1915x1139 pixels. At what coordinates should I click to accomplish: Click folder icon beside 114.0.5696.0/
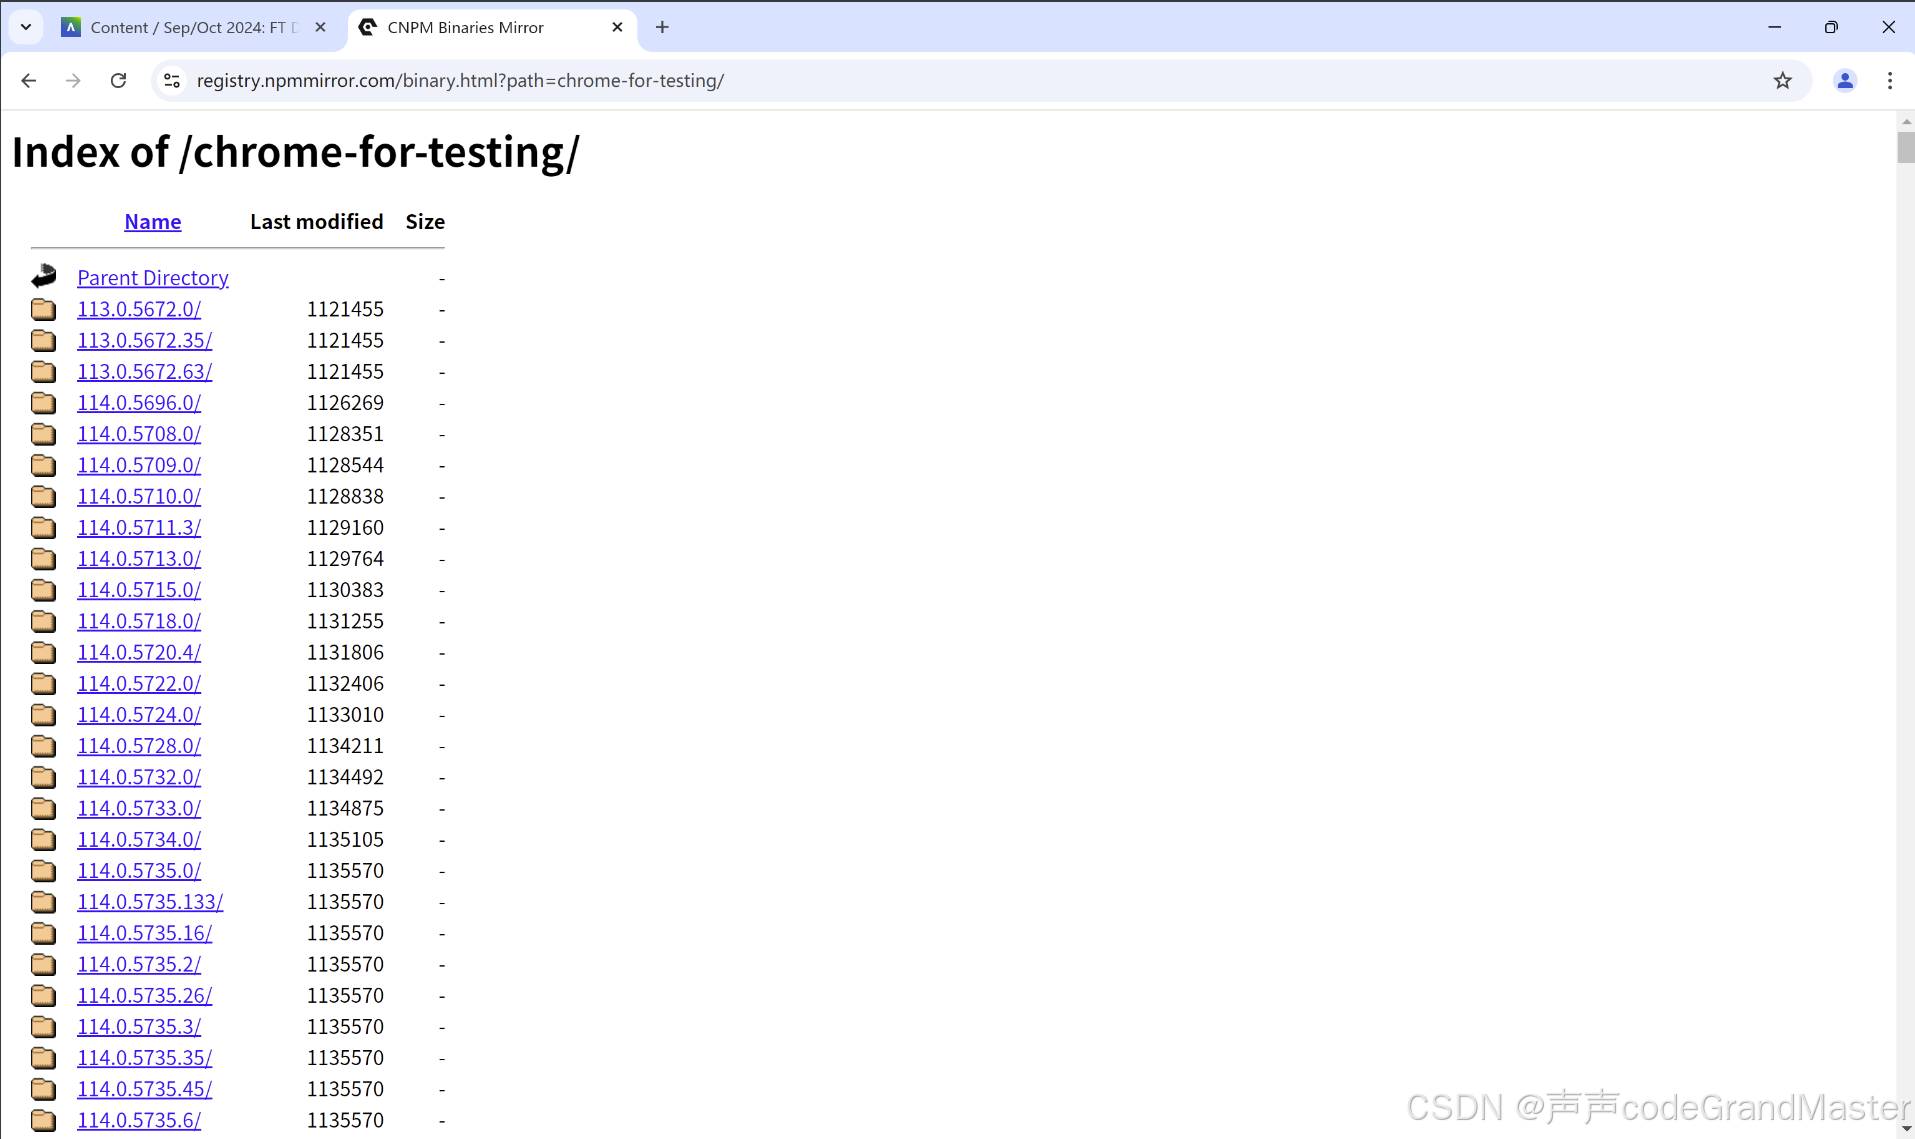pos(43,402)
